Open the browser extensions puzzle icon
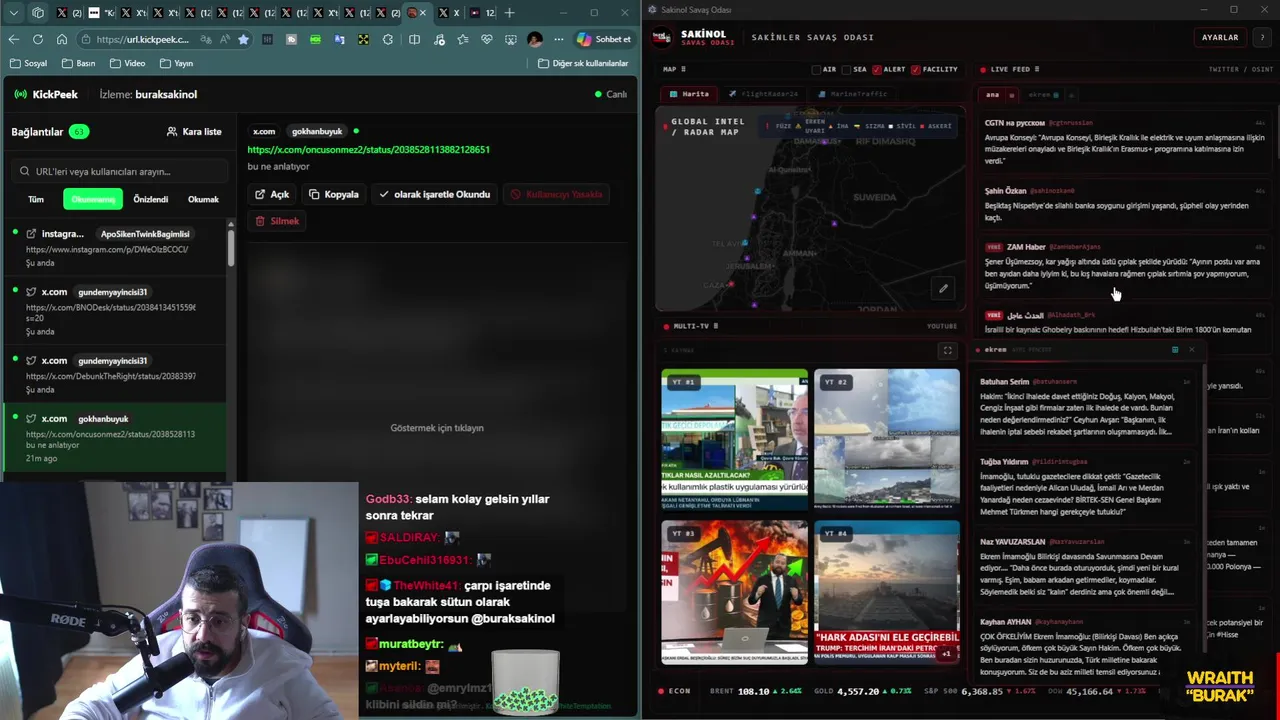The image size is (1280, 720). 386,39
